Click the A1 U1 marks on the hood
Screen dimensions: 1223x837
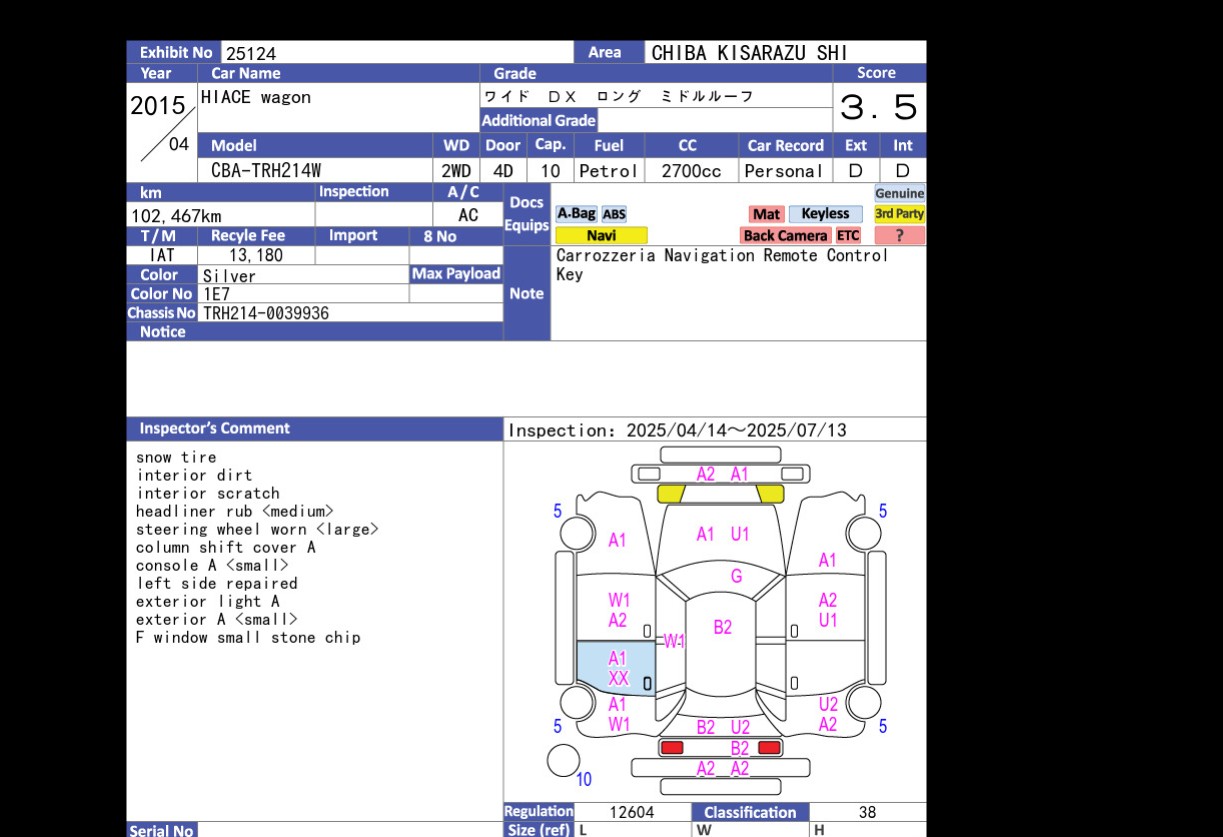(722, 534)
